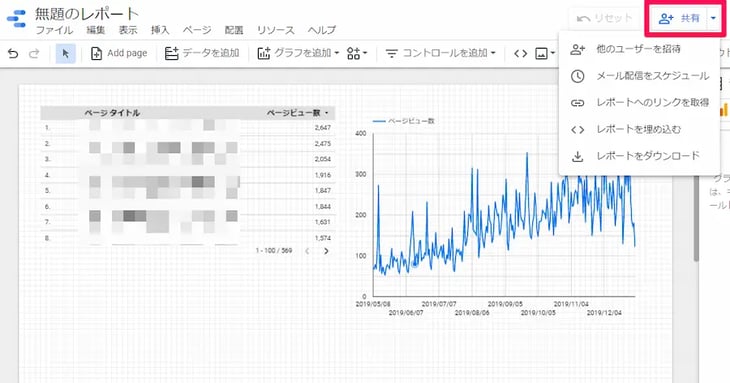Open the リソース menu
Image resolution: width=730 pixels, height=383 pixels.
[276, 30]
